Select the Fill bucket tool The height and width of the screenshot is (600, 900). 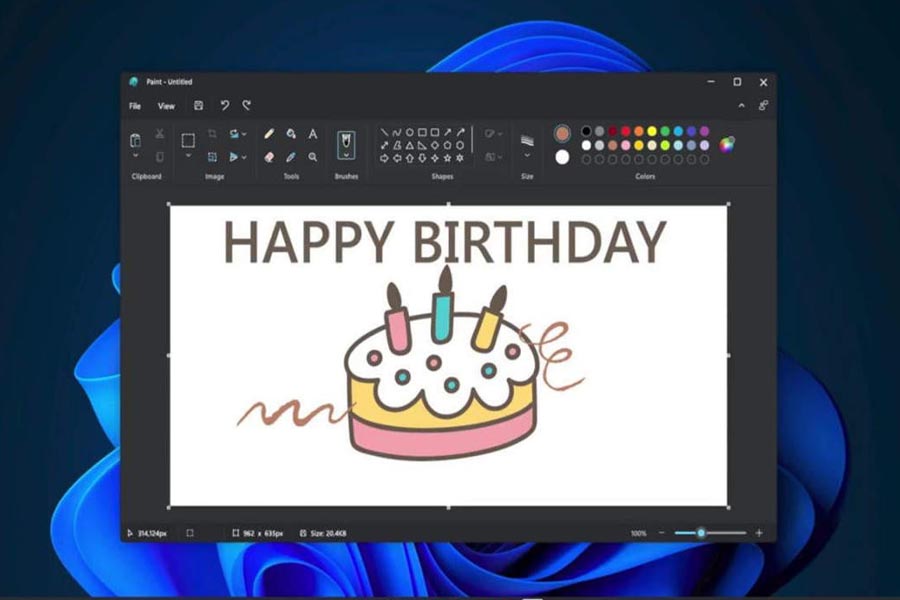pos(291,134)
